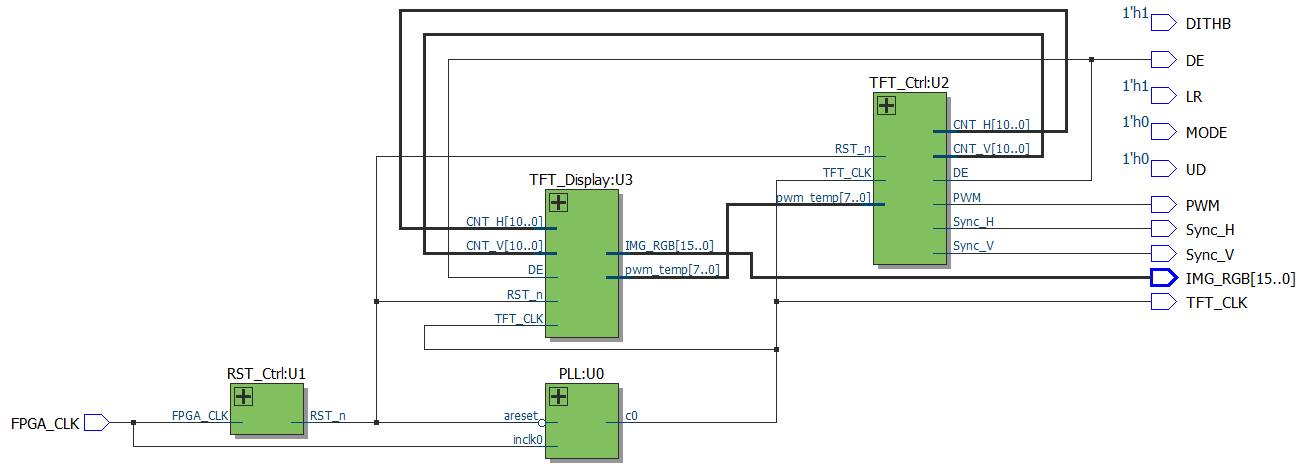Click the UD output pin symbol
1304x466 pixels.
(x=1163, y=169)
